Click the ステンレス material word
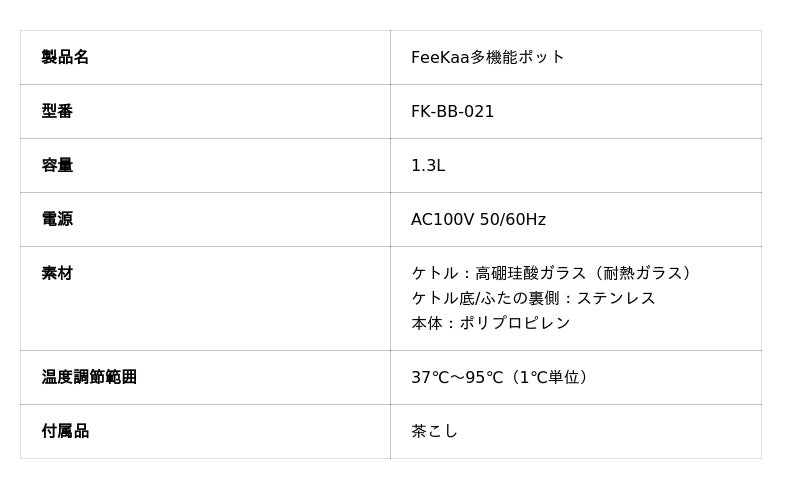Screen dimensions: 800x489 point(616,298)
